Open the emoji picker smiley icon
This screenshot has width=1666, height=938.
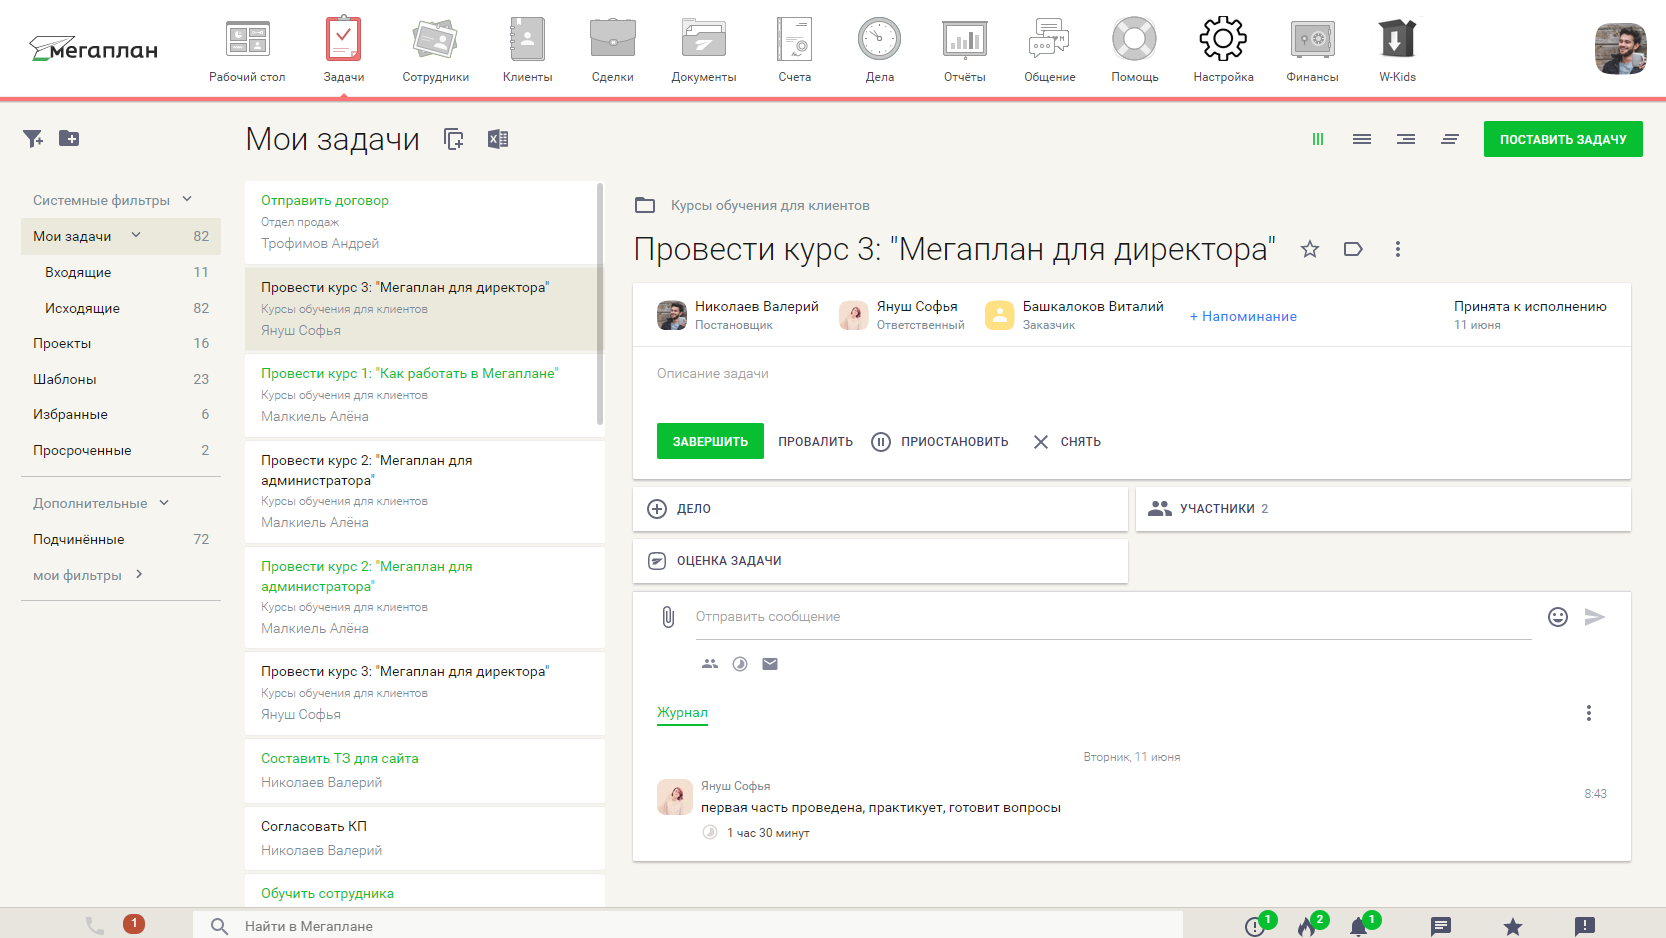pyautogui.click(x=1558, y=617)
